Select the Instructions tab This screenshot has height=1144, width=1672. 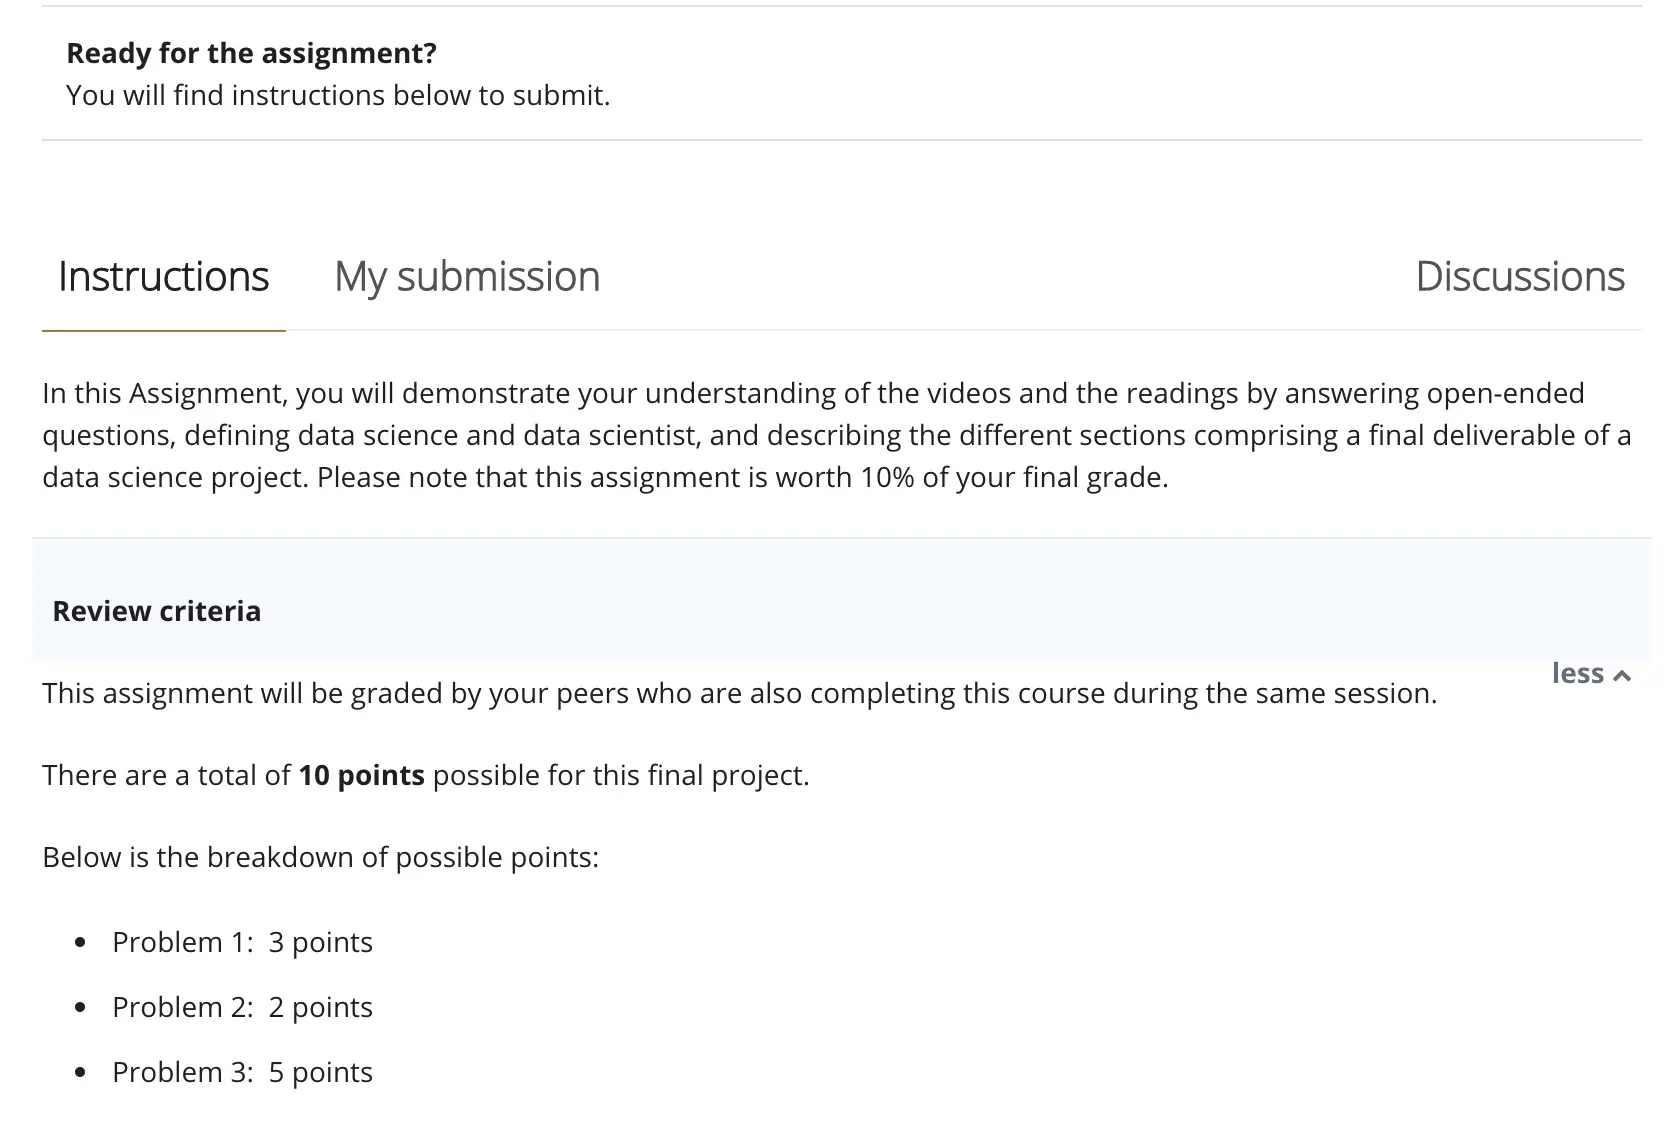(163, 277)
